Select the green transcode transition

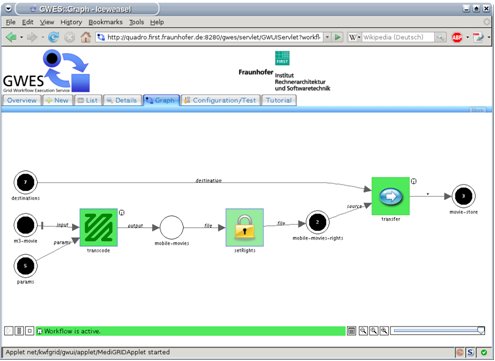click(x=98, y=227)
